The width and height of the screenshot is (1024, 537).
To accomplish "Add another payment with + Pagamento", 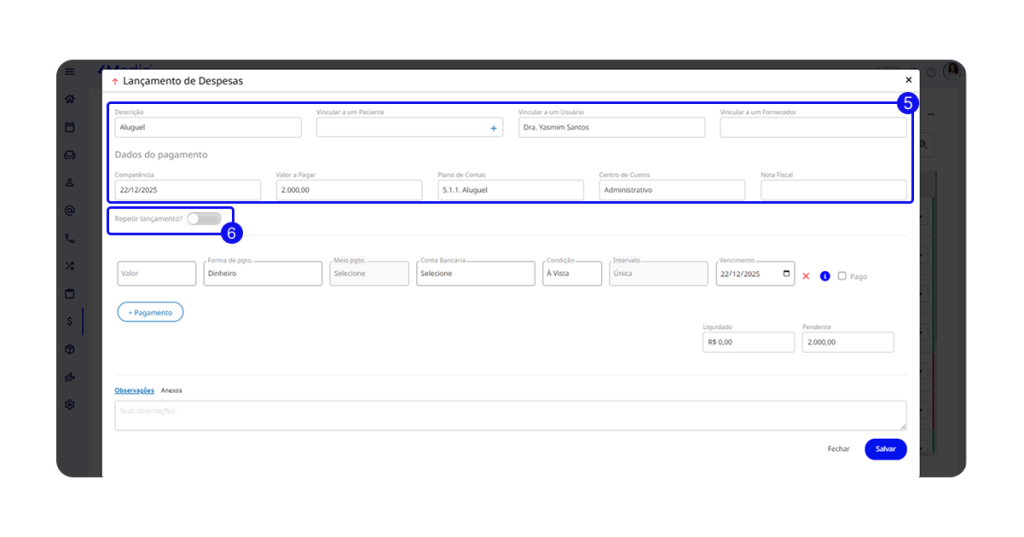I will point(150,312).
